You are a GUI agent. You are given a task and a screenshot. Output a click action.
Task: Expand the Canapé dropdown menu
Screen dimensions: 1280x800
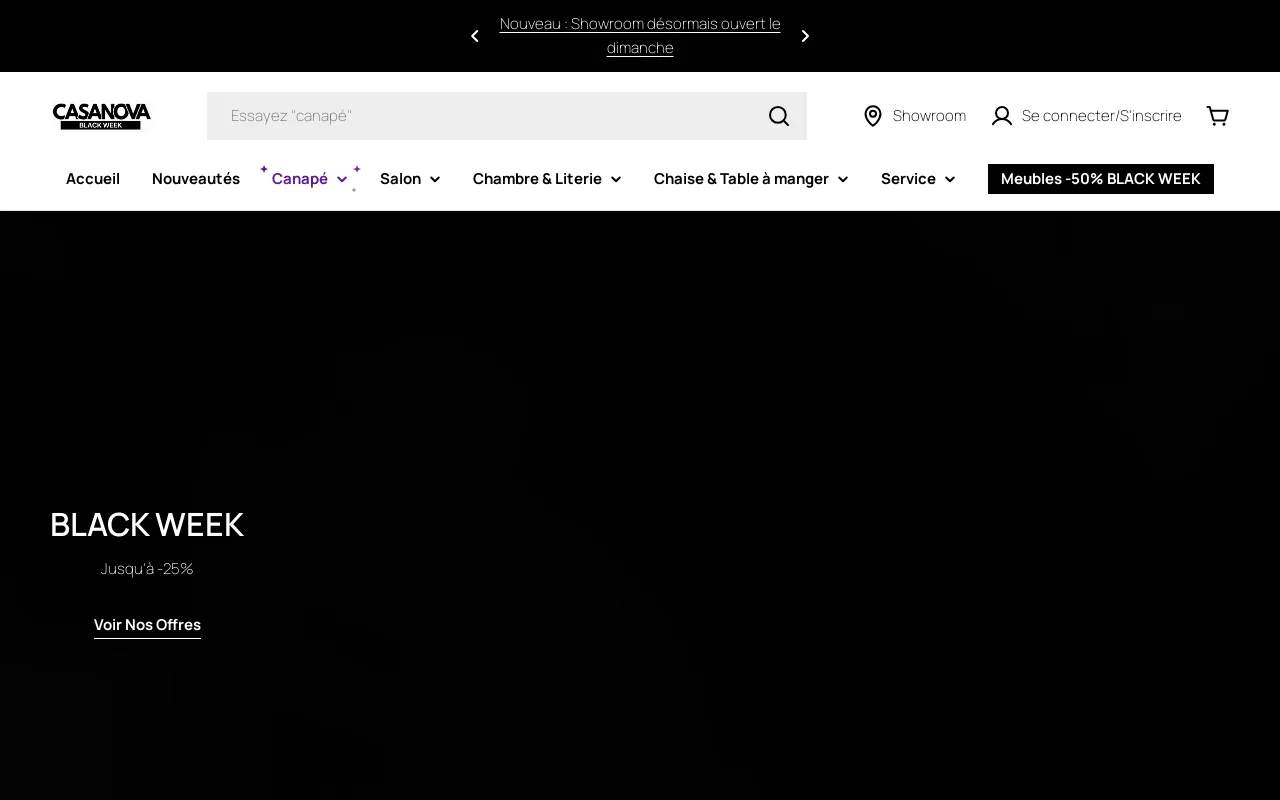tap(309, 179)
